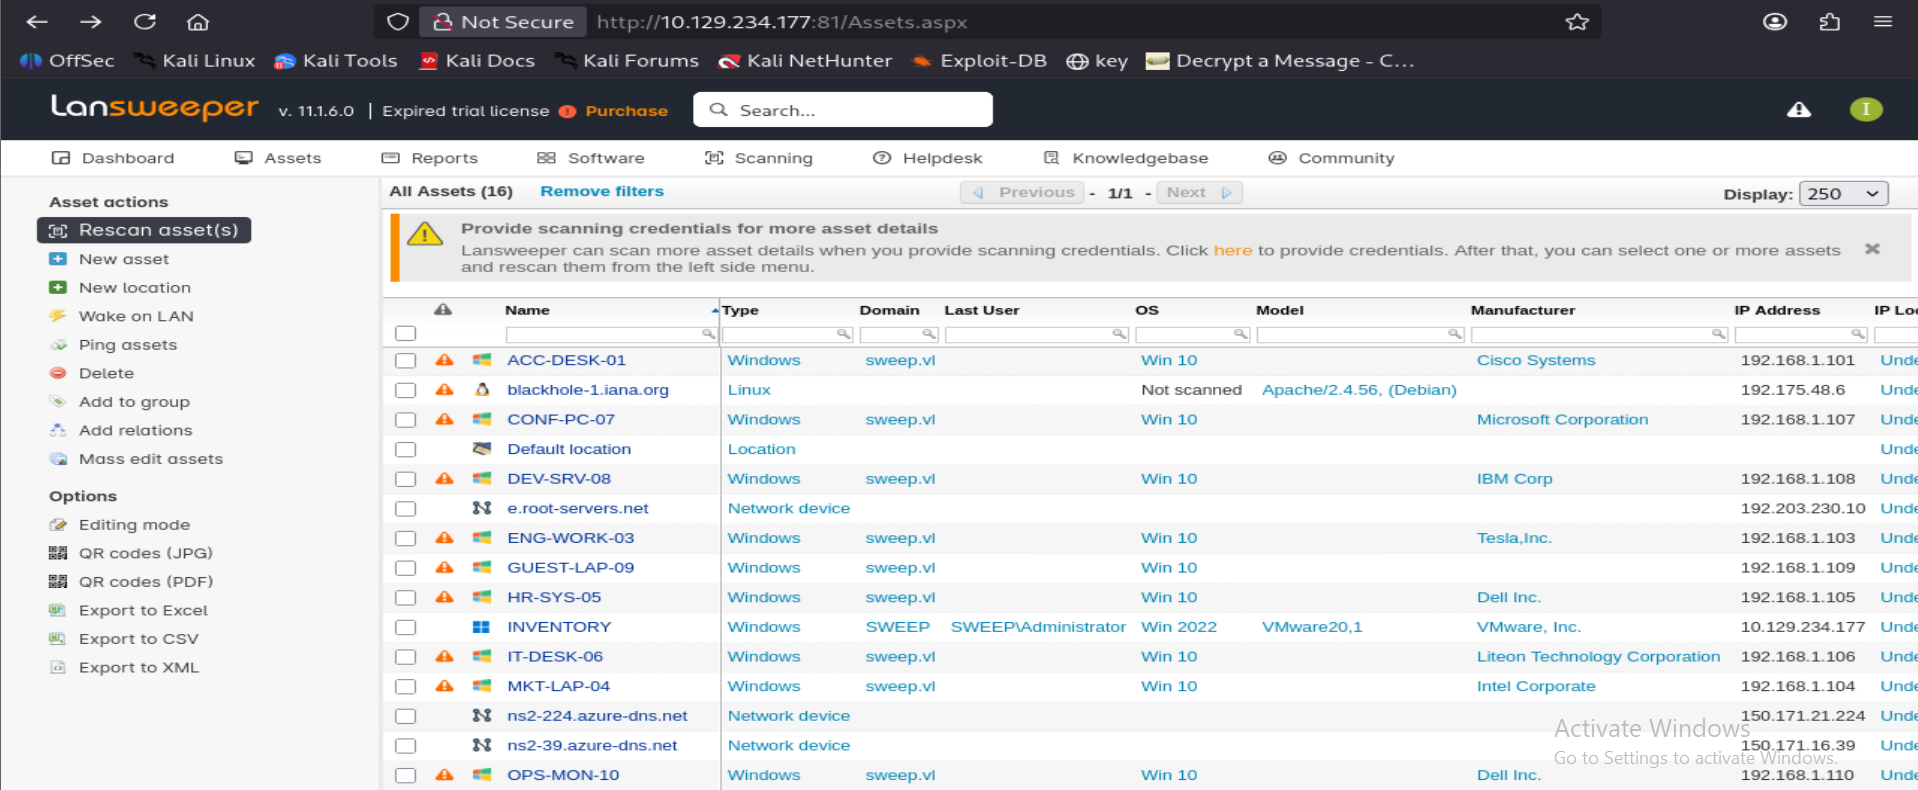Click the Add relations icon

pos(58,431)
